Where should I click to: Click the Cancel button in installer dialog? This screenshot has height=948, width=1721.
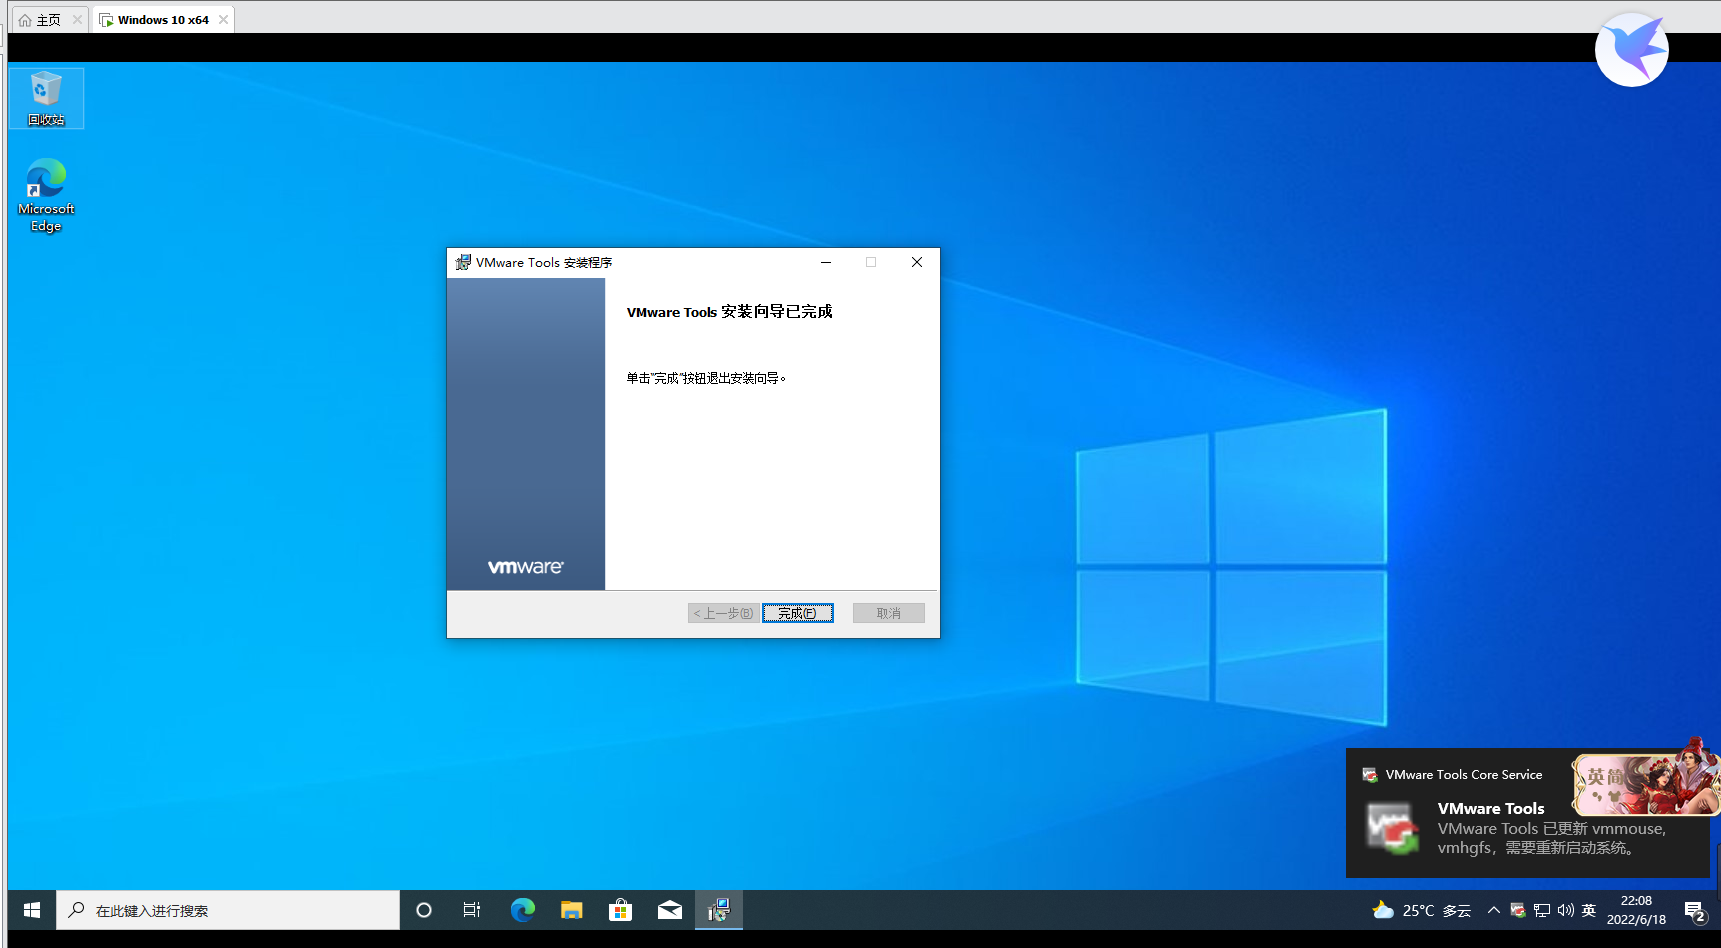pyautogui.click(x=888, y=613)
